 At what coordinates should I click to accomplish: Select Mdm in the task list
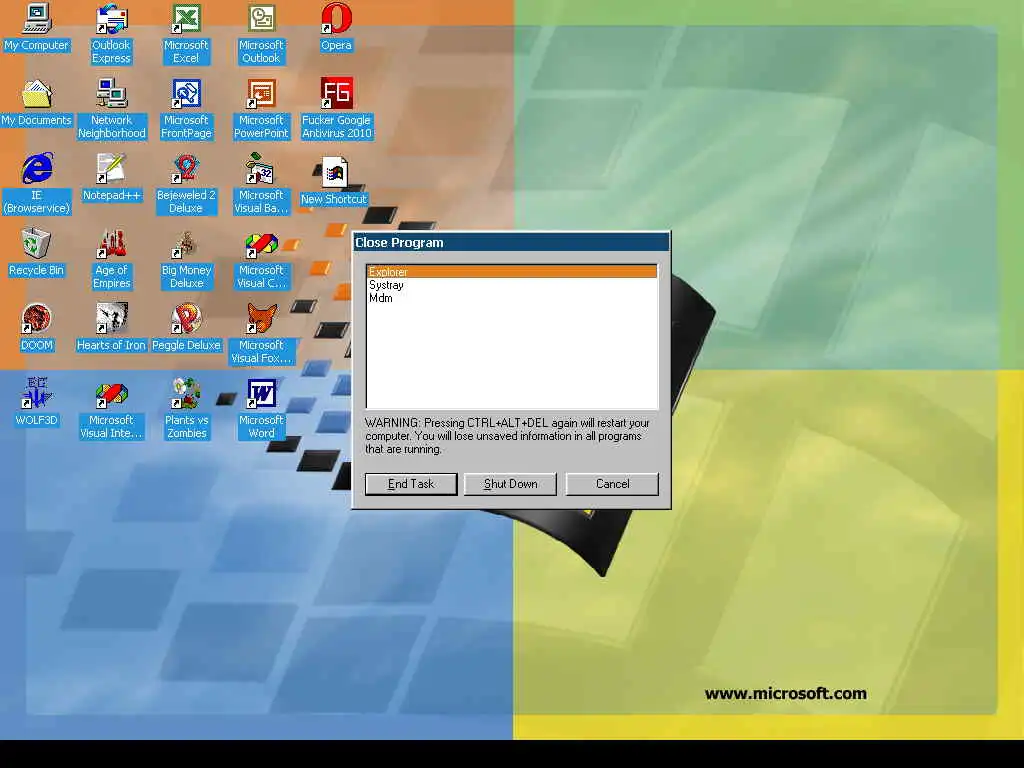[512, 298]
